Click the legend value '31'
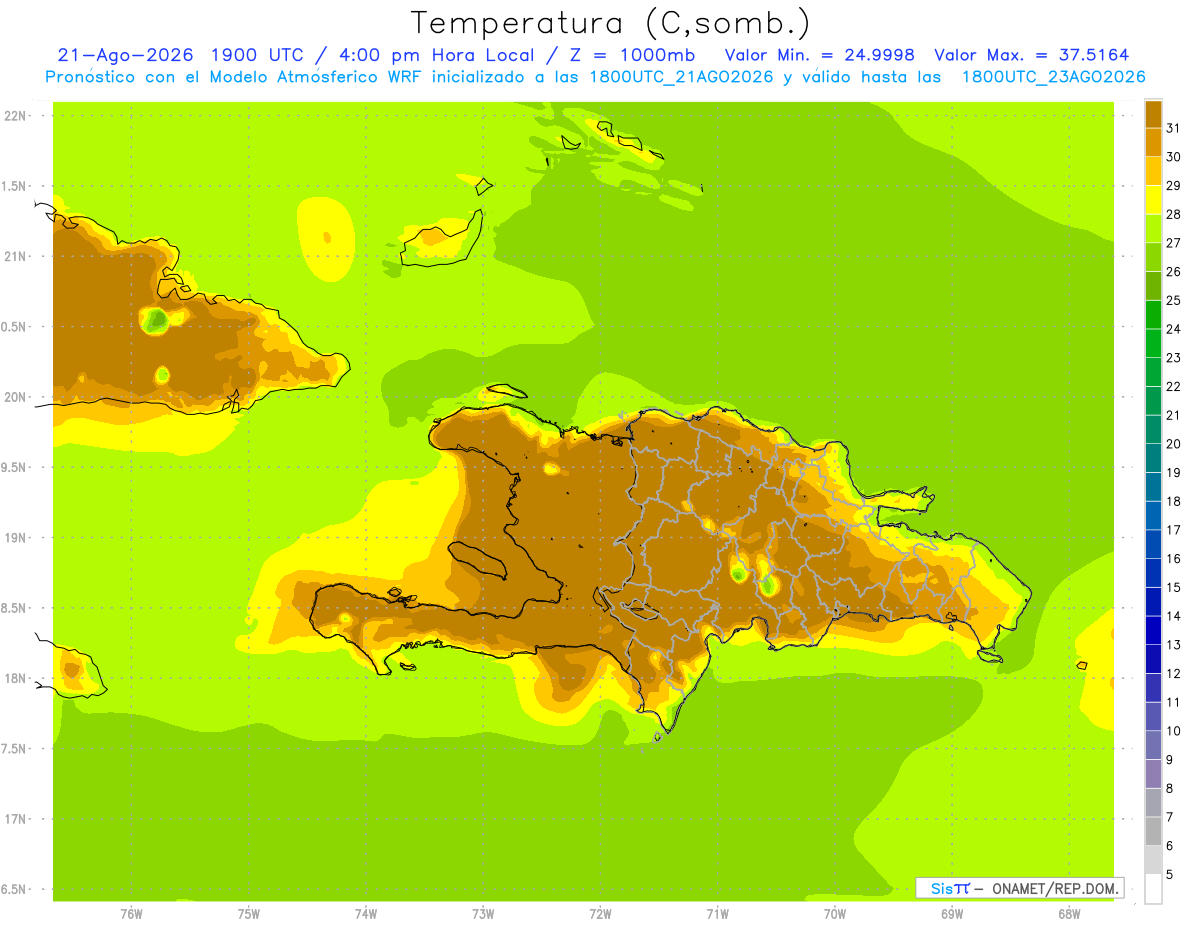Image resolution: width=1200 pixels, height=927 pixels. point(1173,128)
